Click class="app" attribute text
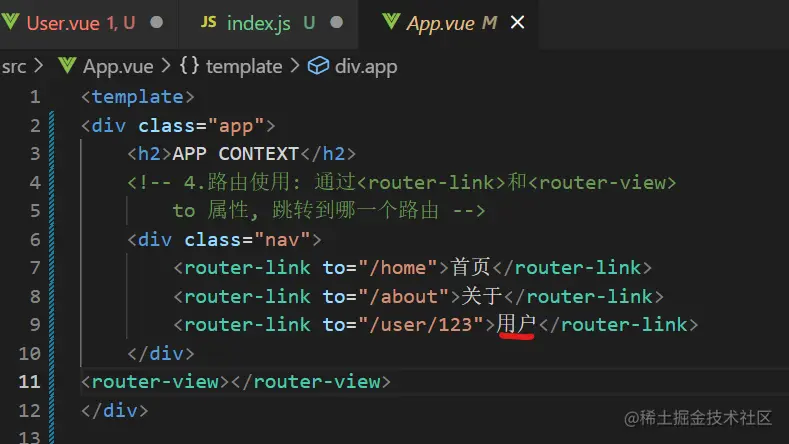Image resolution: width=789 pixels, height=444 pixels. [x=201, y=125]
